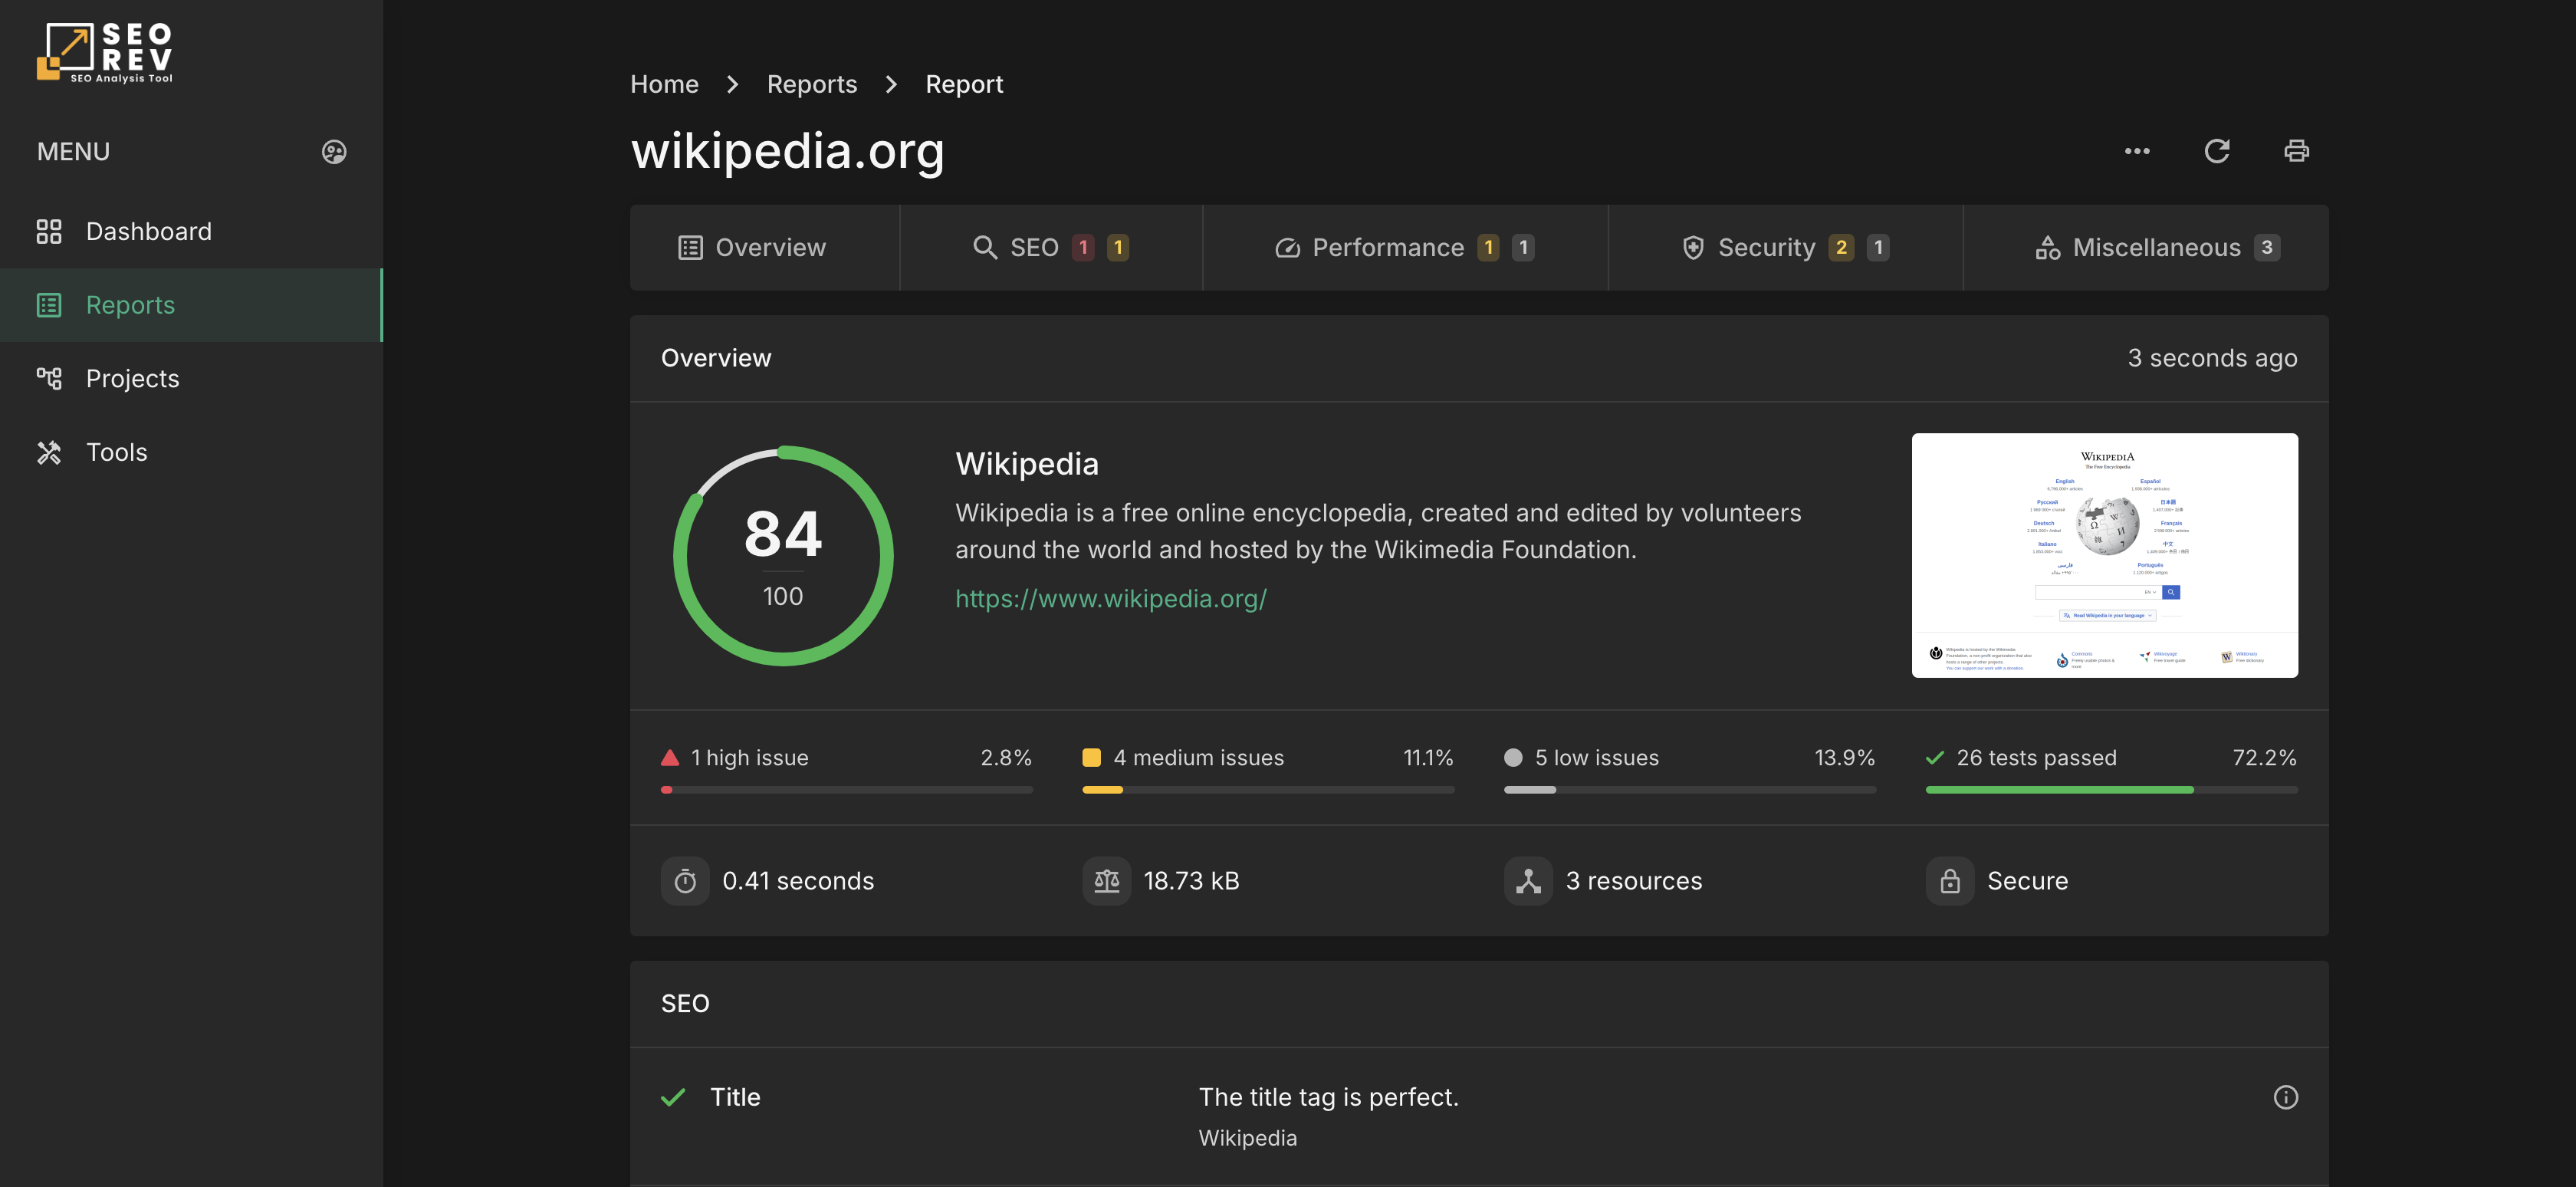Click the grey low-issue circle icon
The image size is (2576, 1187).
pos(1513,758)
